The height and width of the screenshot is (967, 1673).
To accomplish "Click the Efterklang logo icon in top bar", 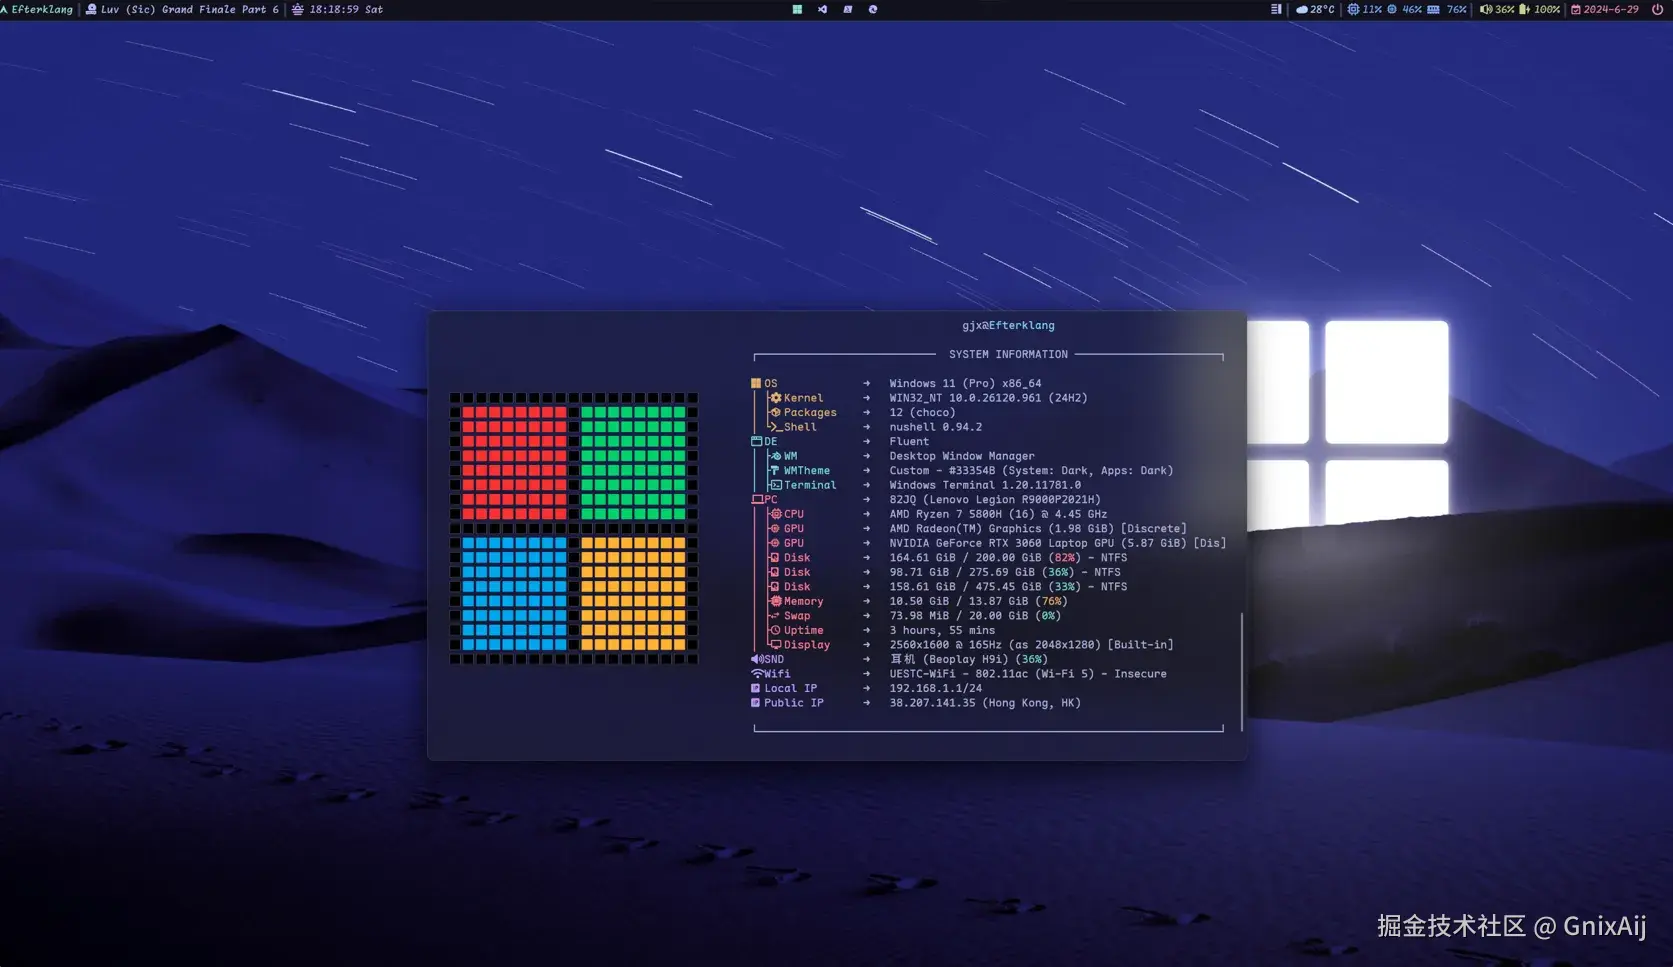I will click(x=4, y=9).
